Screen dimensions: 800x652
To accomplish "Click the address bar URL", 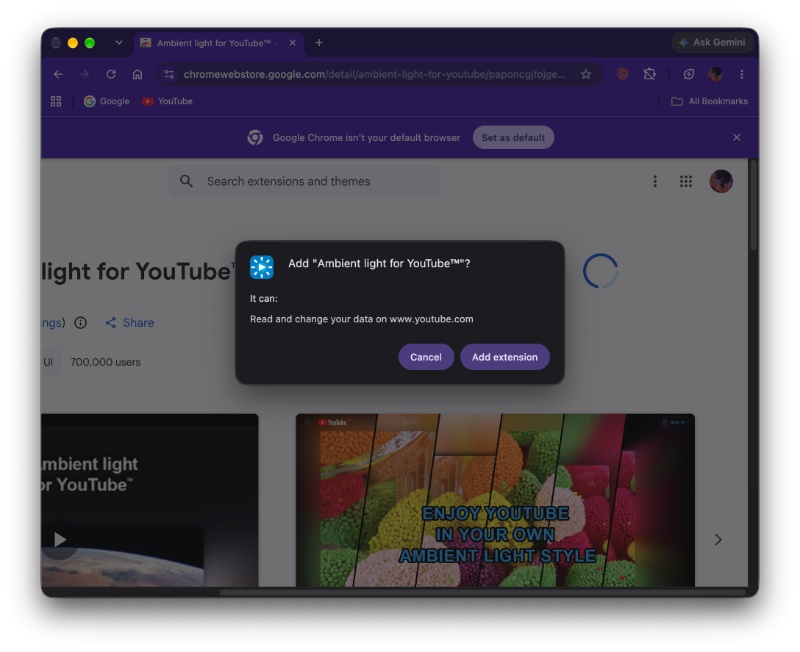I will tap(374, 74).
